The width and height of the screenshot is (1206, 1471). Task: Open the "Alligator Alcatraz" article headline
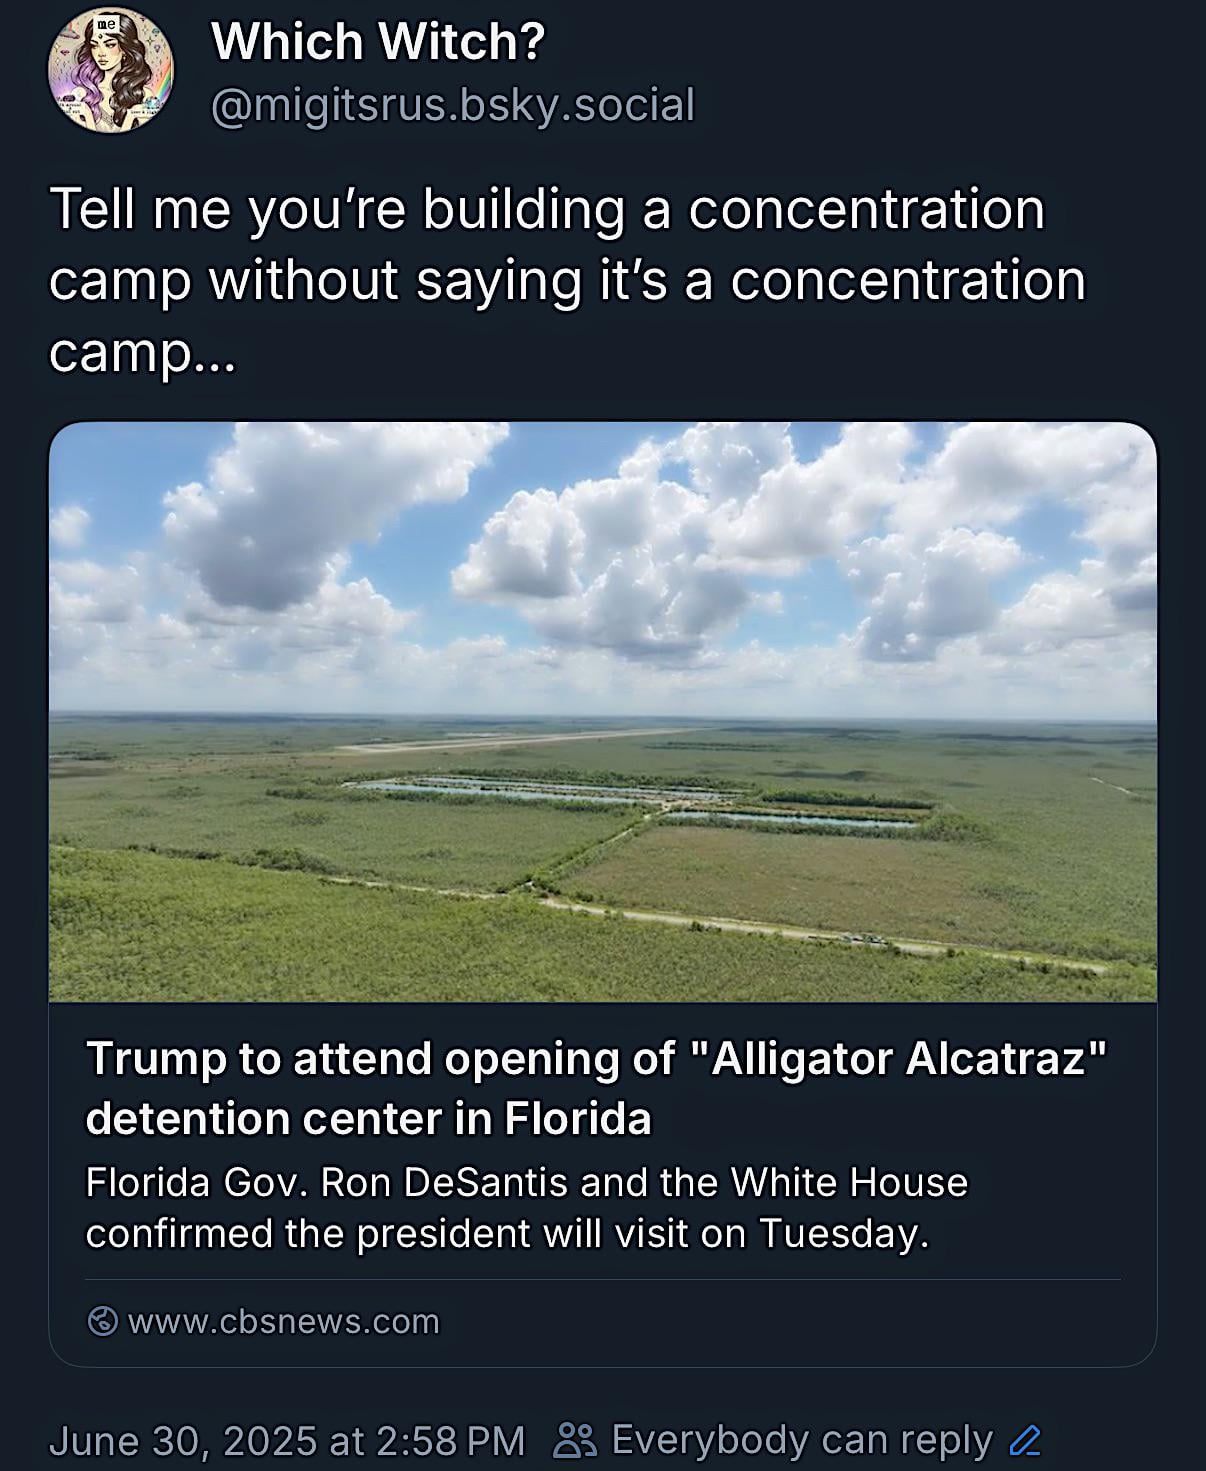597,1088
